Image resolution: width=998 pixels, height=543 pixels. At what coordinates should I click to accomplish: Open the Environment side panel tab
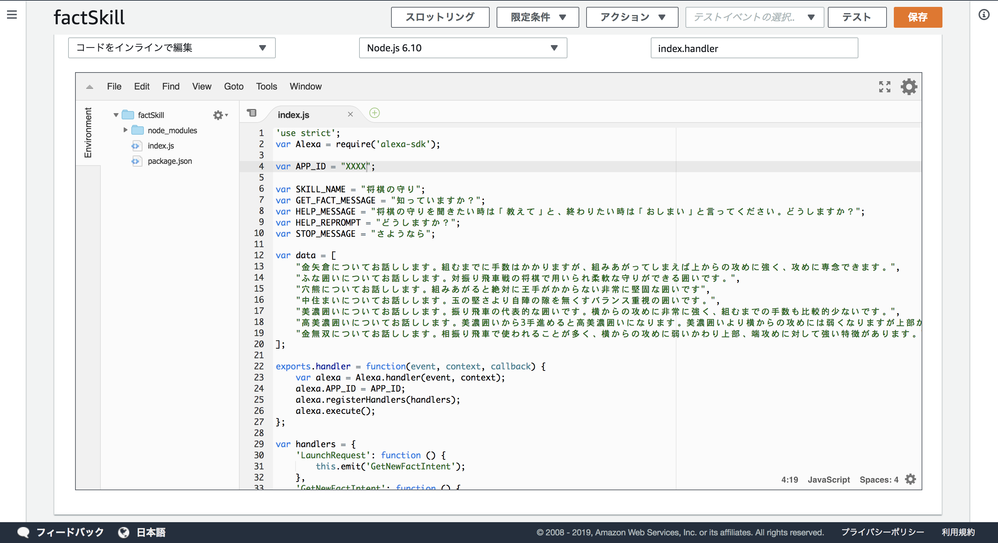tap(88, 132)
